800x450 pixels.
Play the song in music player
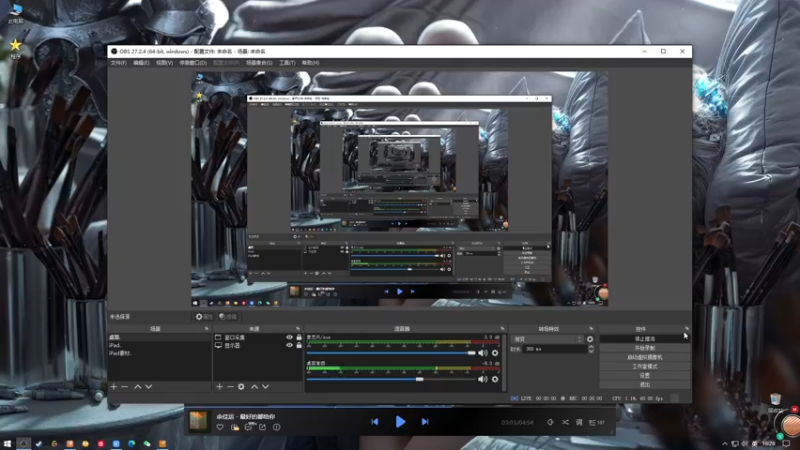tap(401, 422)
